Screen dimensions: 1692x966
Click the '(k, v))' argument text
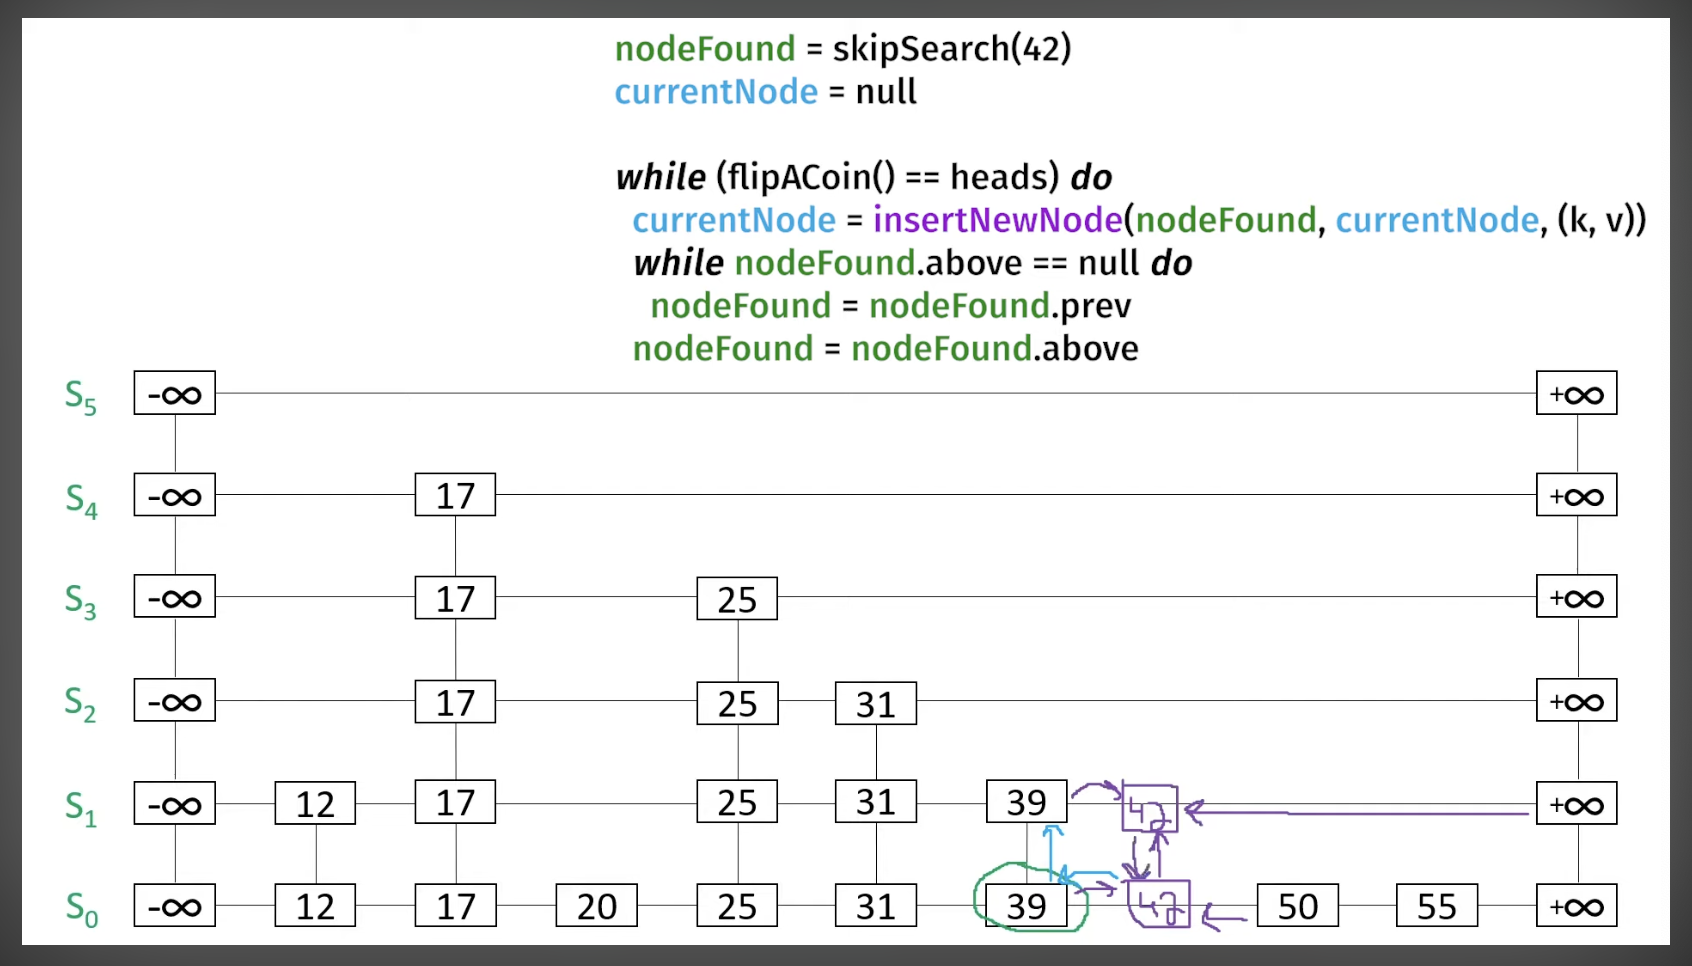click(1601, 220)
